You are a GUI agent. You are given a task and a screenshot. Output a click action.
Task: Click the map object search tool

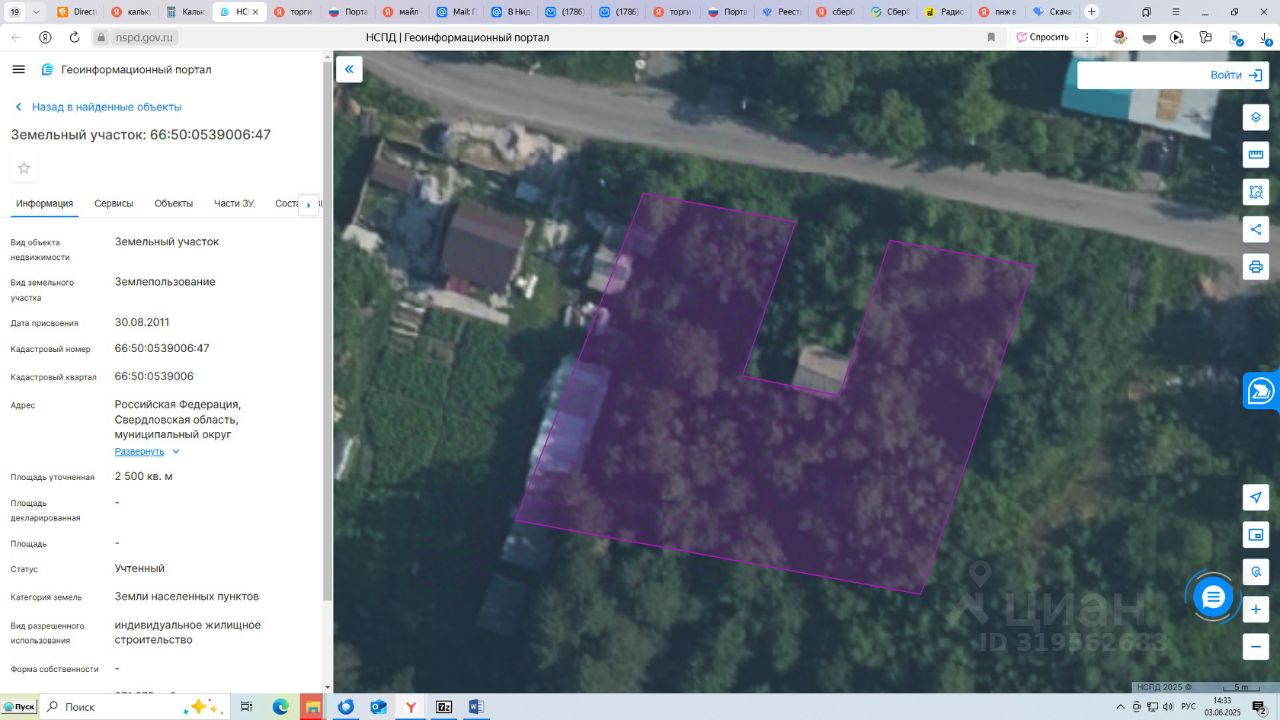tap(1256, 572)
